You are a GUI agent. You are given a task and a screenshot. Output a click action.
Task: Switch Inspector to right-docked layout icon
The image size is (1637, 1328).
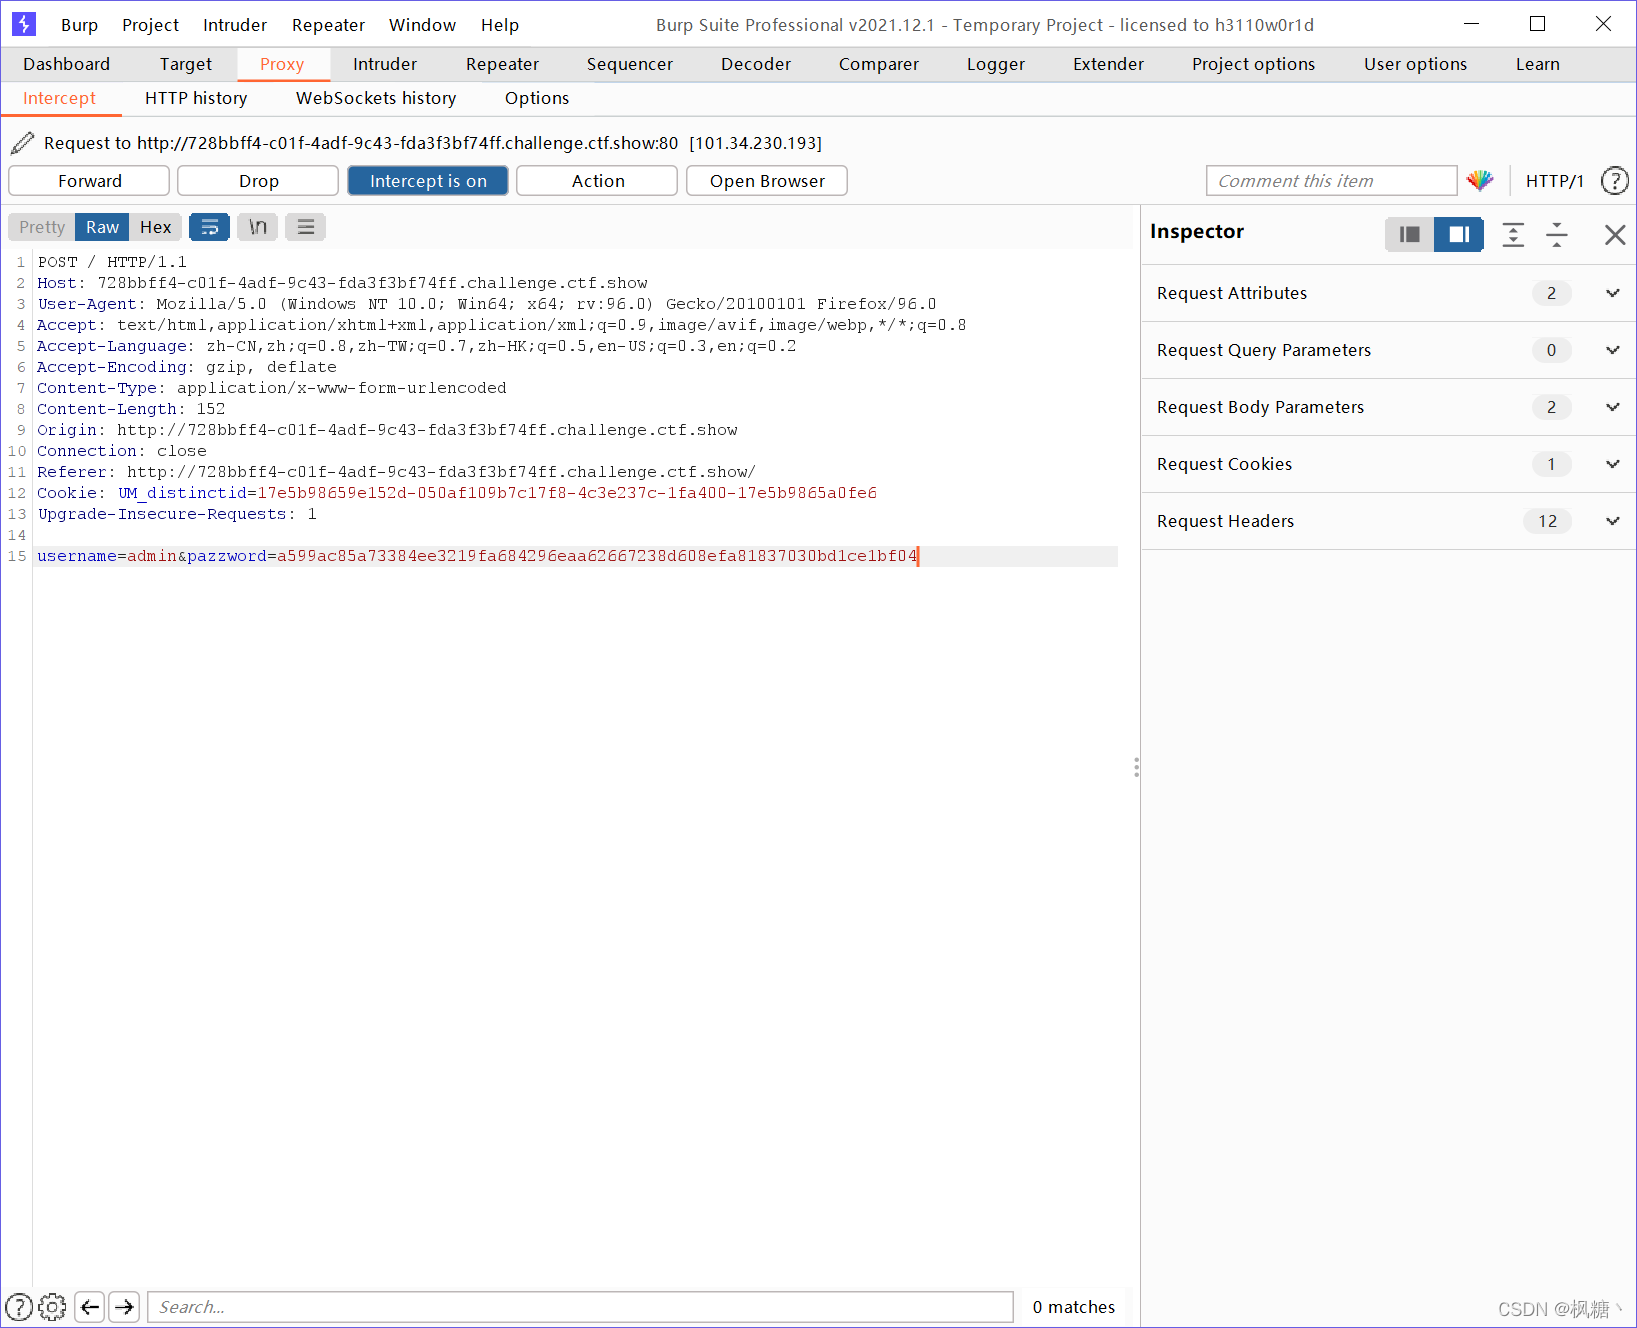(x=1459, y=234)
